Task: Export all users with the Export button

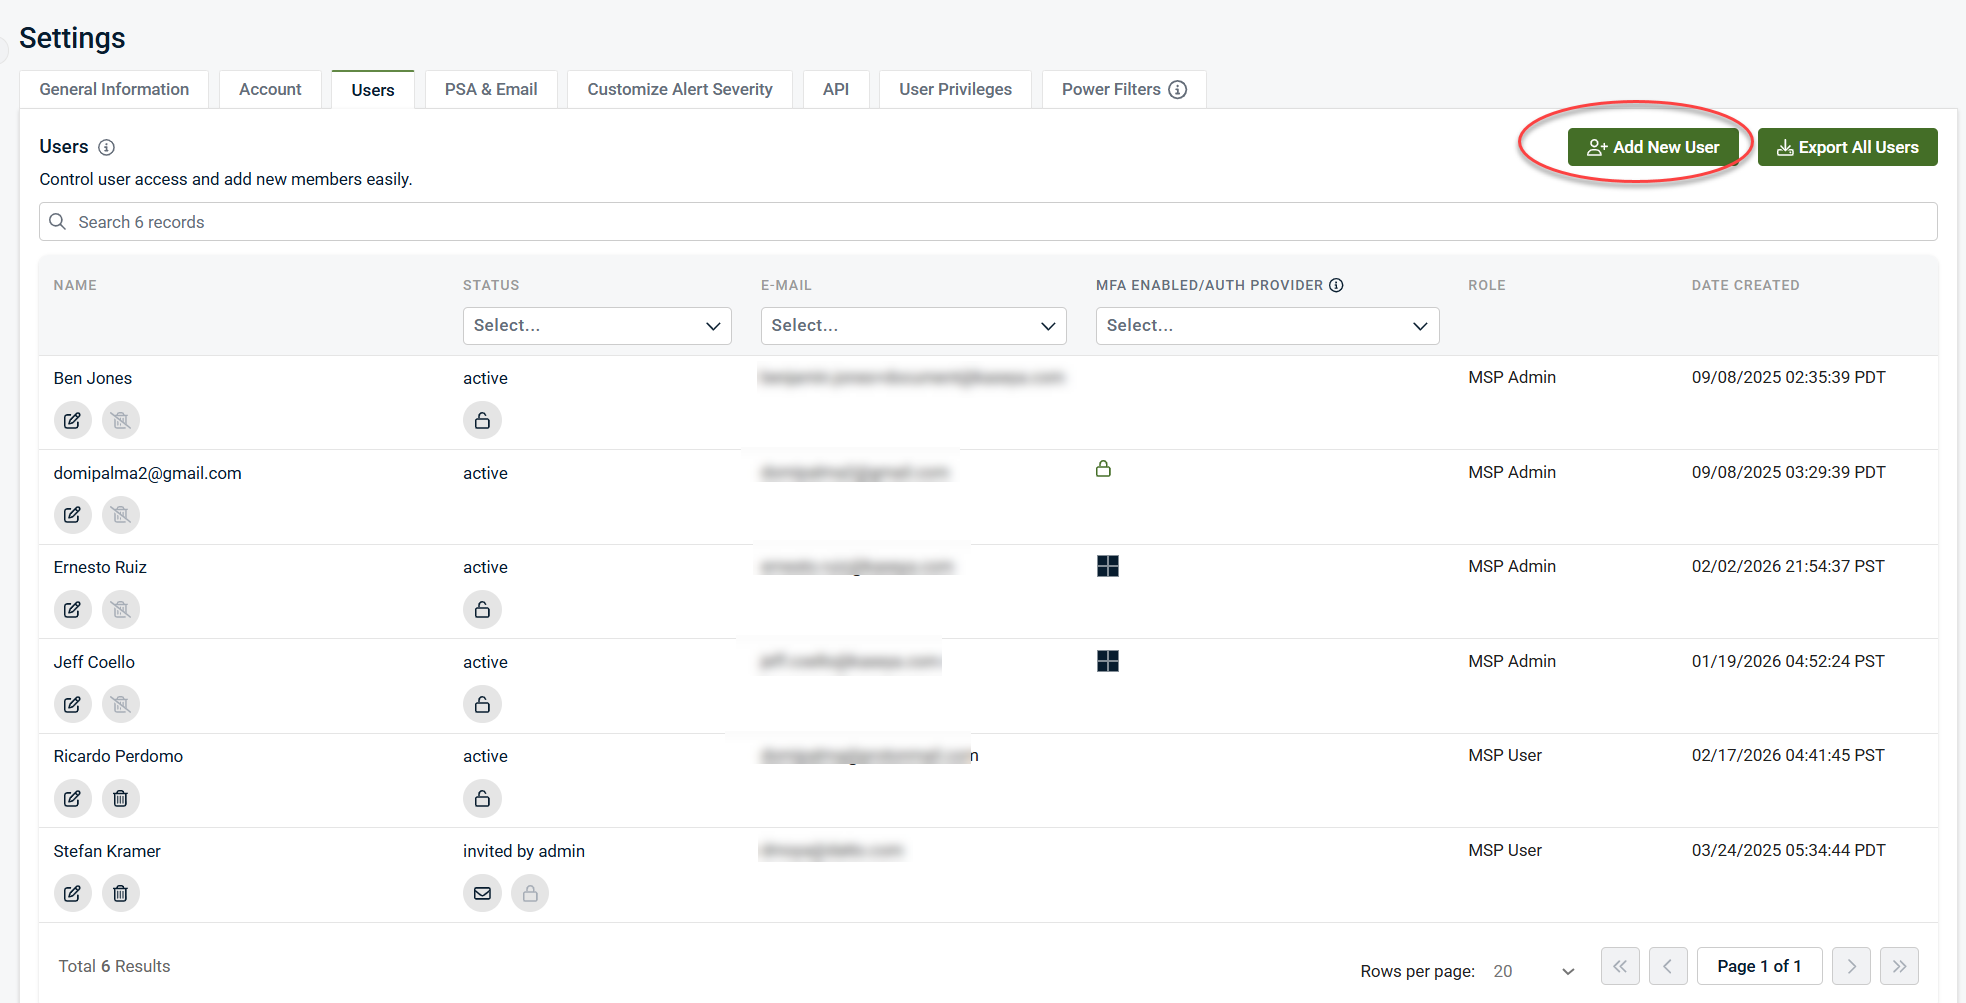Action: coord(1847,147)
